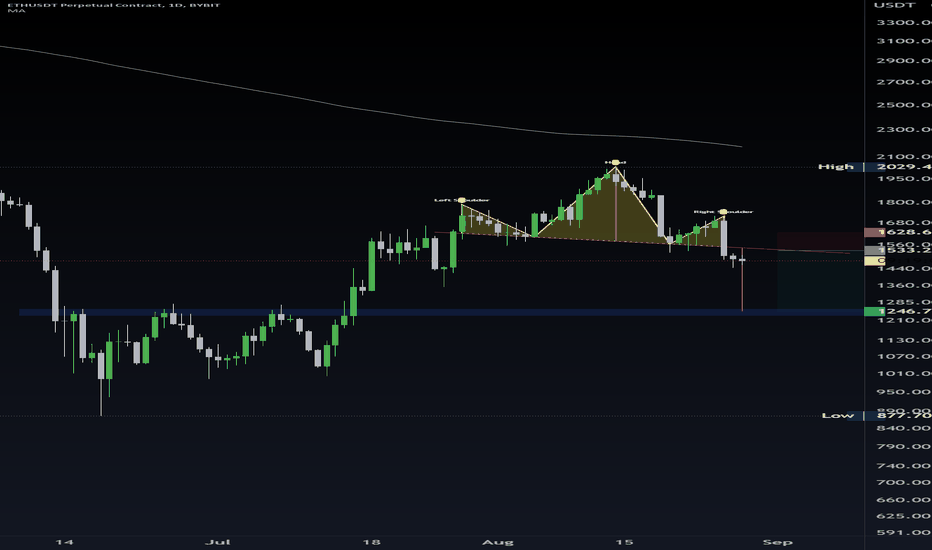The width and height of the screenshot is (932, 550).
Task: Click the 2900.00 price axis label
Action: tap(903, 60)
